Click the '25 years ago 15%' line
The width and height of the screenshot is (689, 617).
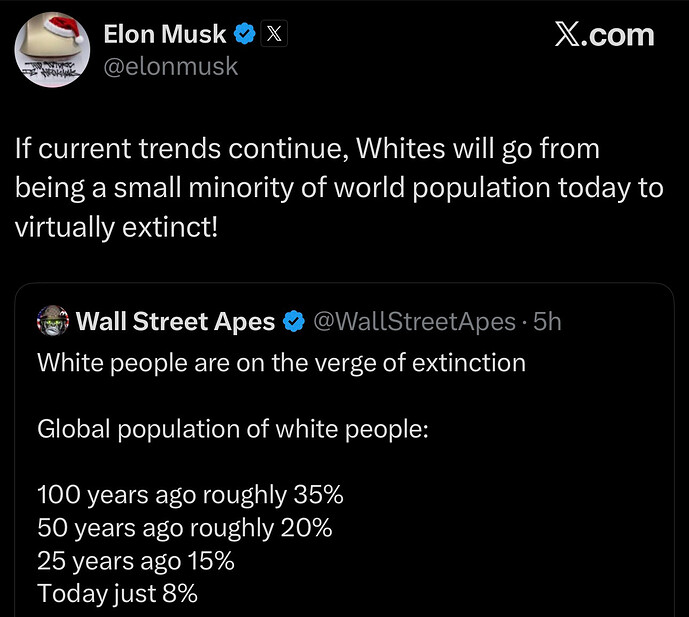click(135, 560)
